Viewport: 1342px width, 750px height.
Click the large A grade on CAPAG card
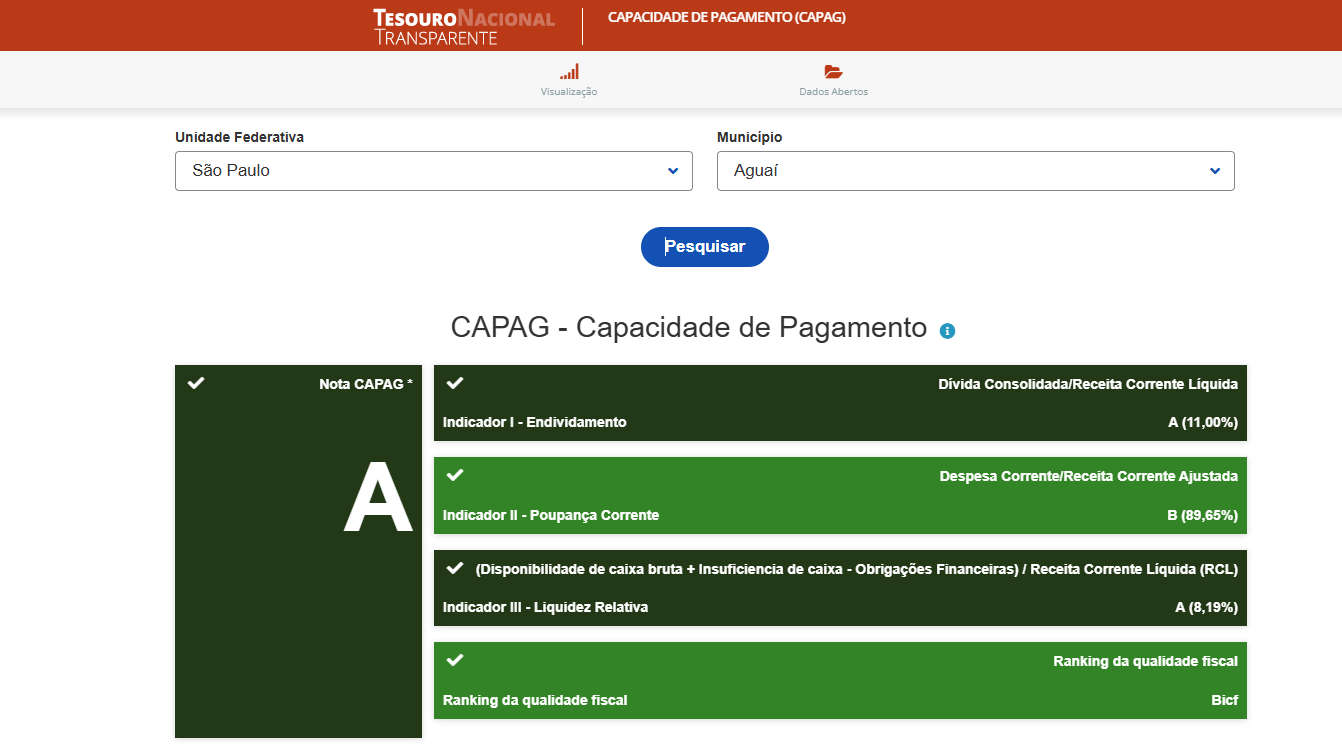(378, 499)
